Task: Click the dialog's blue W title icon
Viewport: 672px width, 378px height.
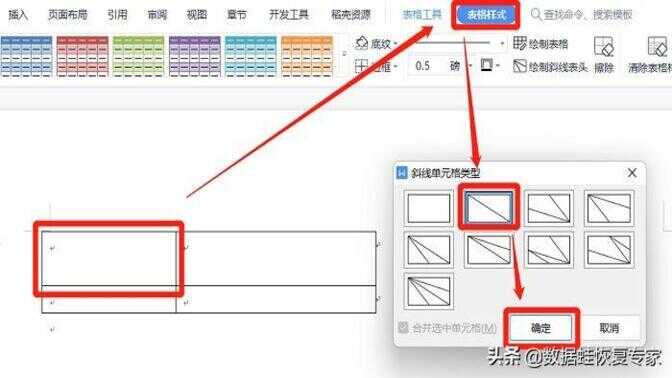Action: click(402, 173)
